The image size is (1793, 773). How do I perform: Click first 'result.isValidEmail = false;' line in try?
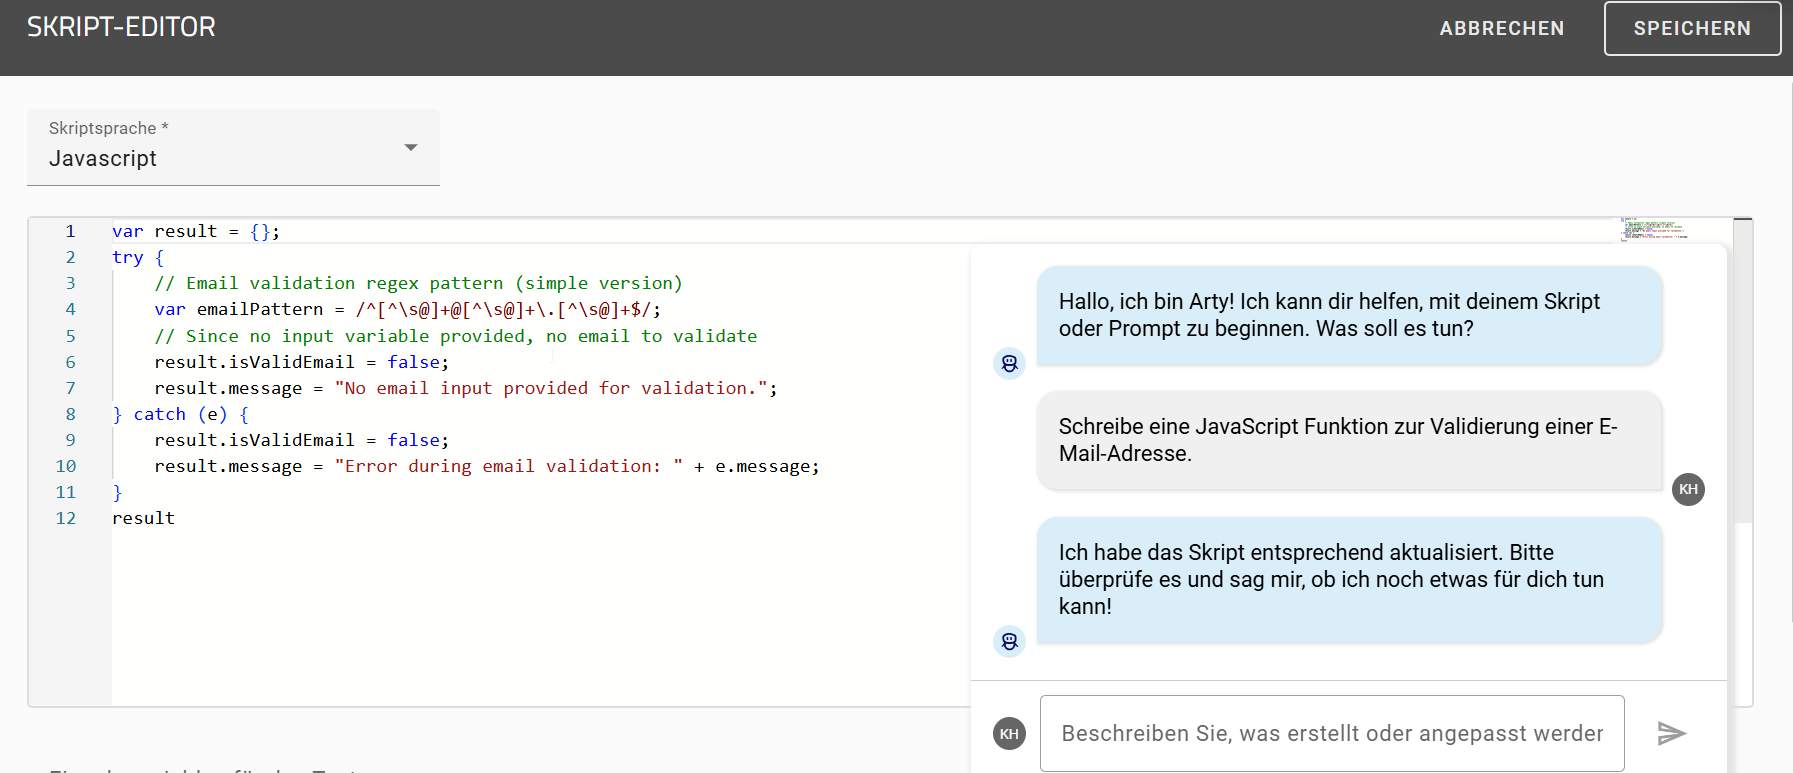[x=302, y=362]
